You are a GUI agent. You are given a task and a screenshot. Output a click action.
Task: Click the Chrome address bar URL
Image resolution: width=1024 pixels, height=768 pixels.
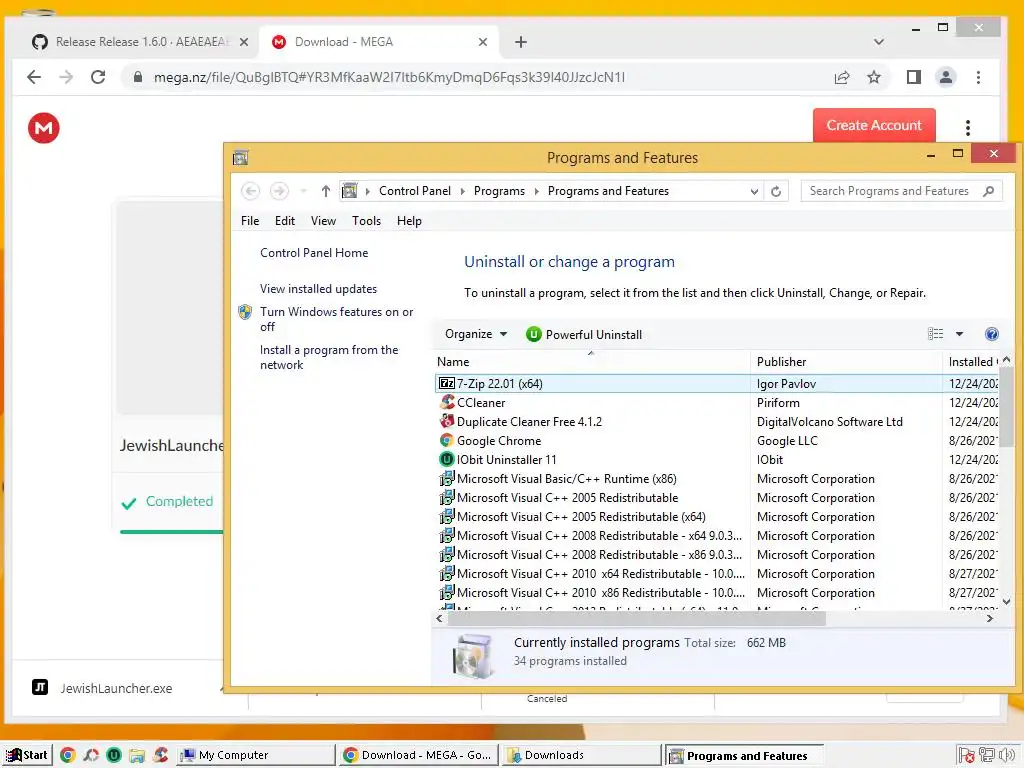click(389, 77)
